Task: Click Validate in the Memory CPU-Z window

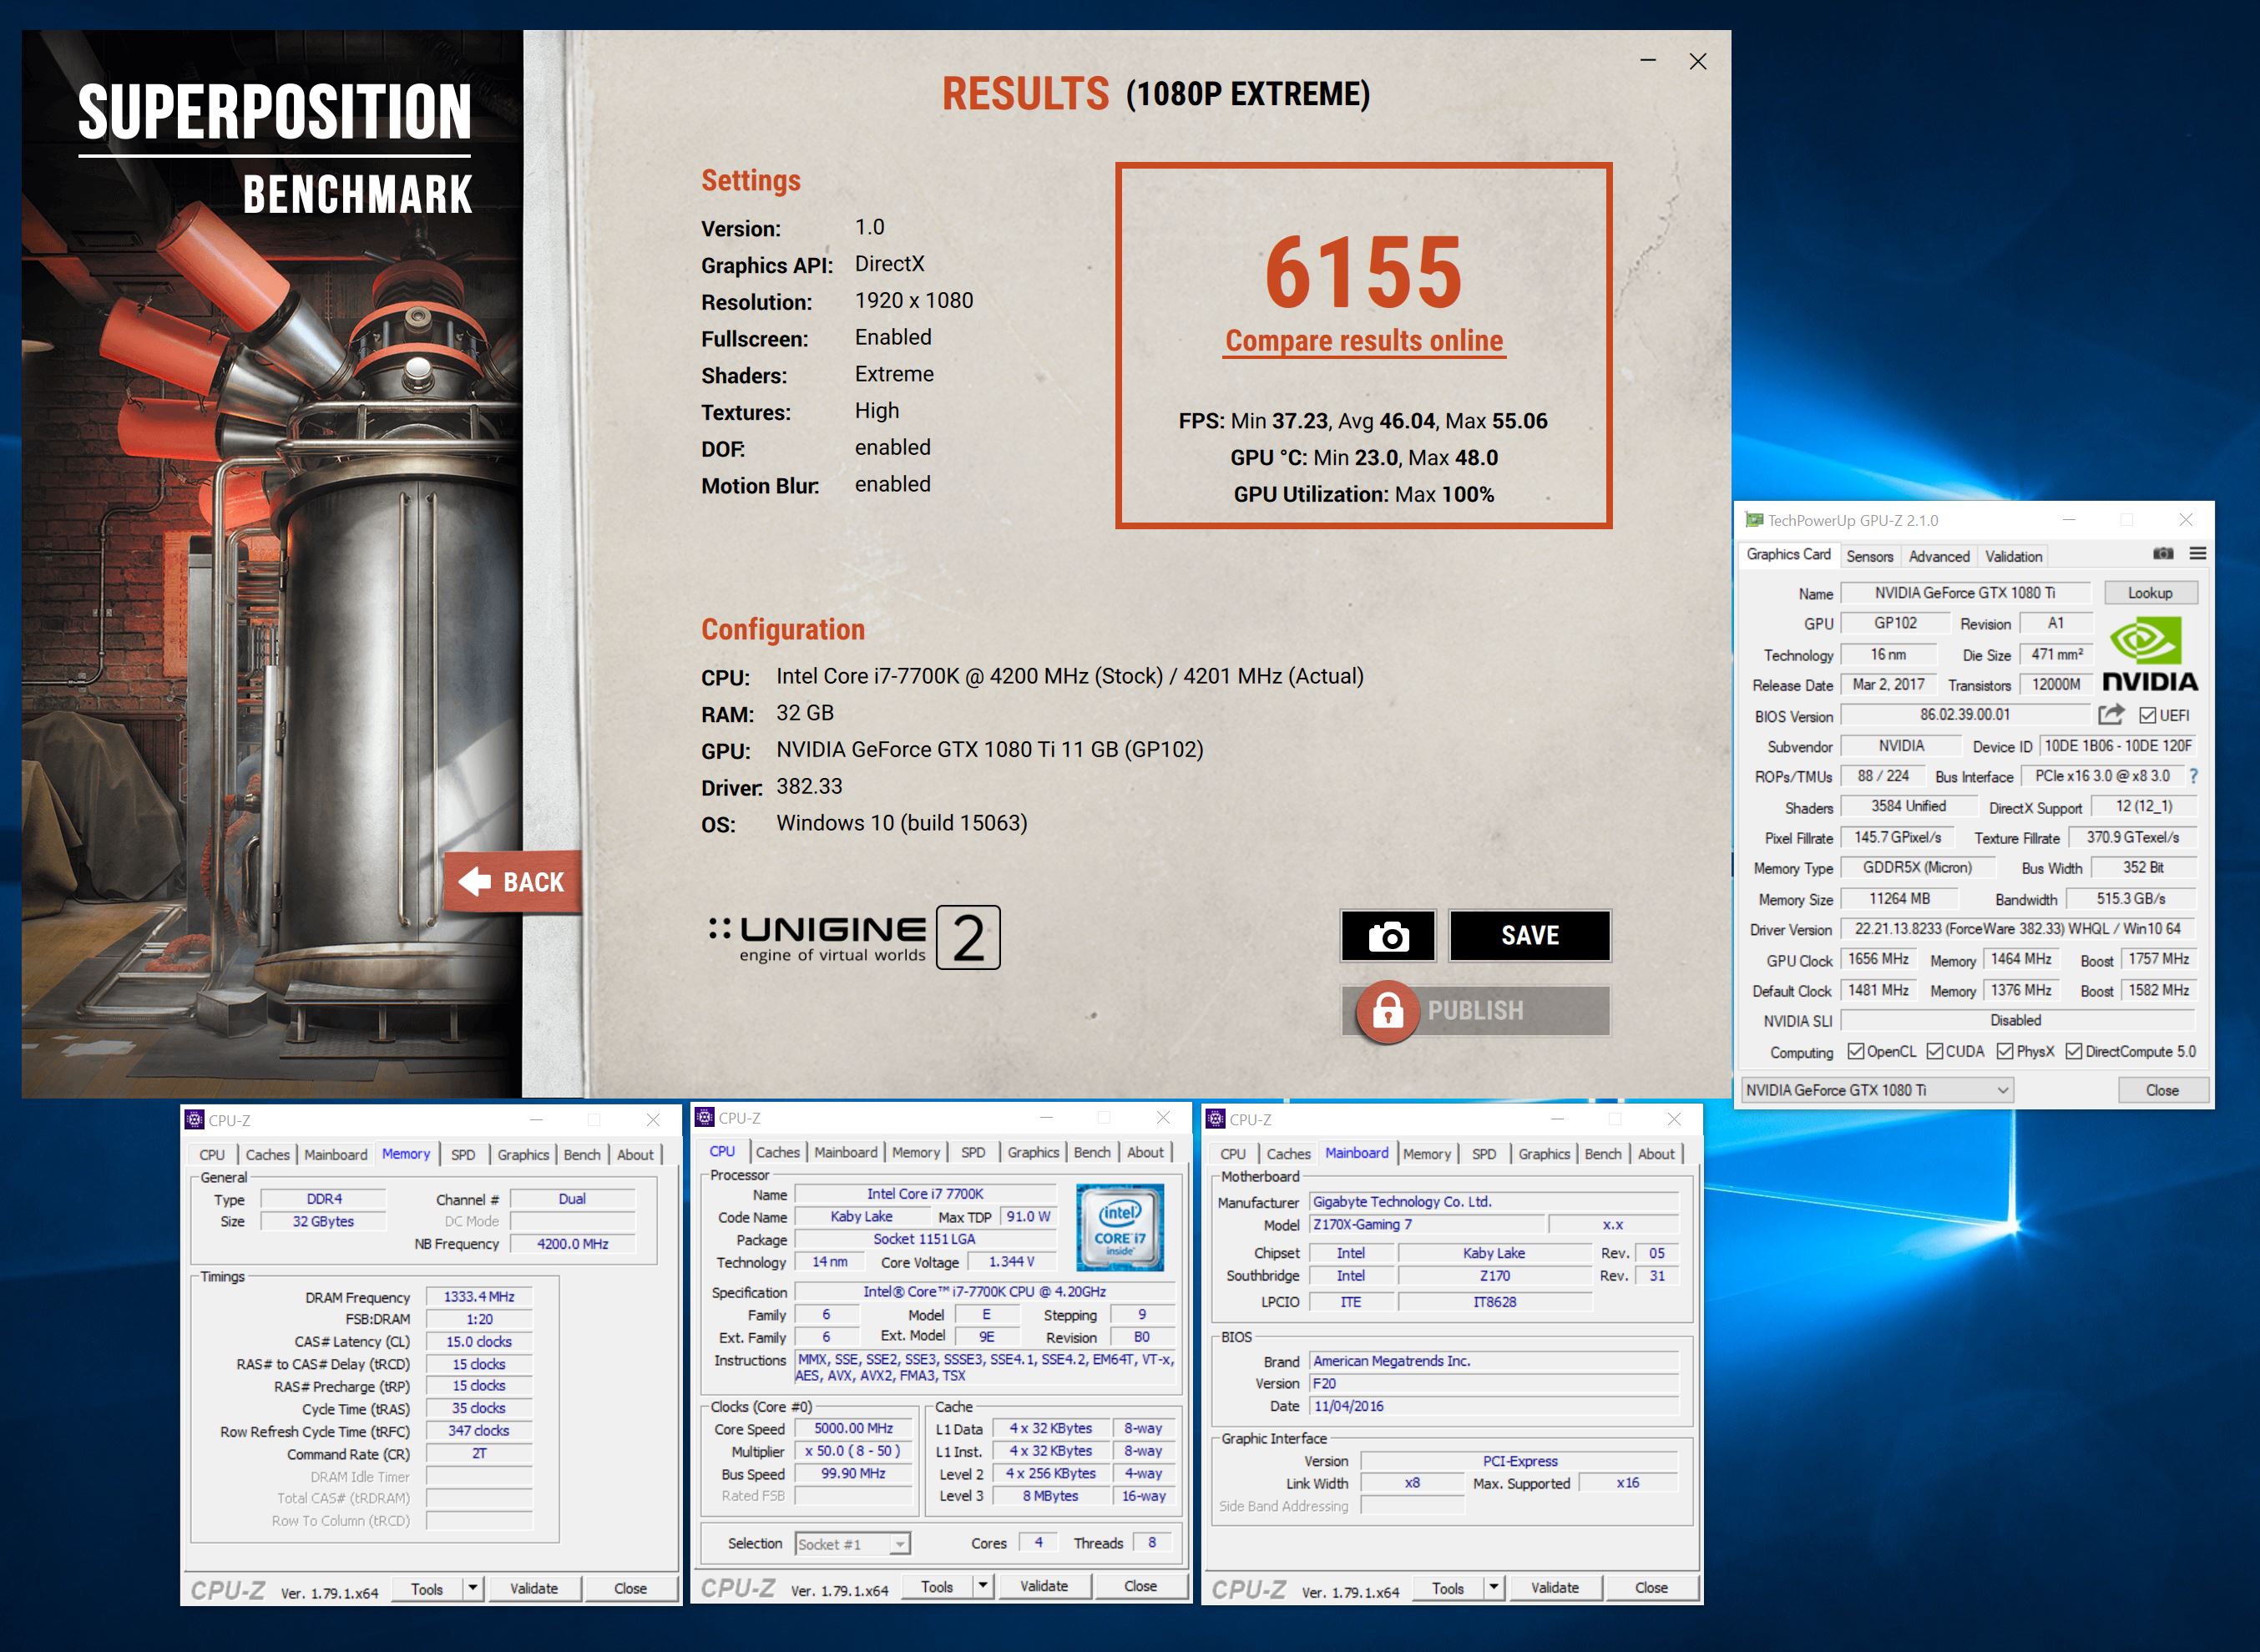Action: pos(534,1589)
